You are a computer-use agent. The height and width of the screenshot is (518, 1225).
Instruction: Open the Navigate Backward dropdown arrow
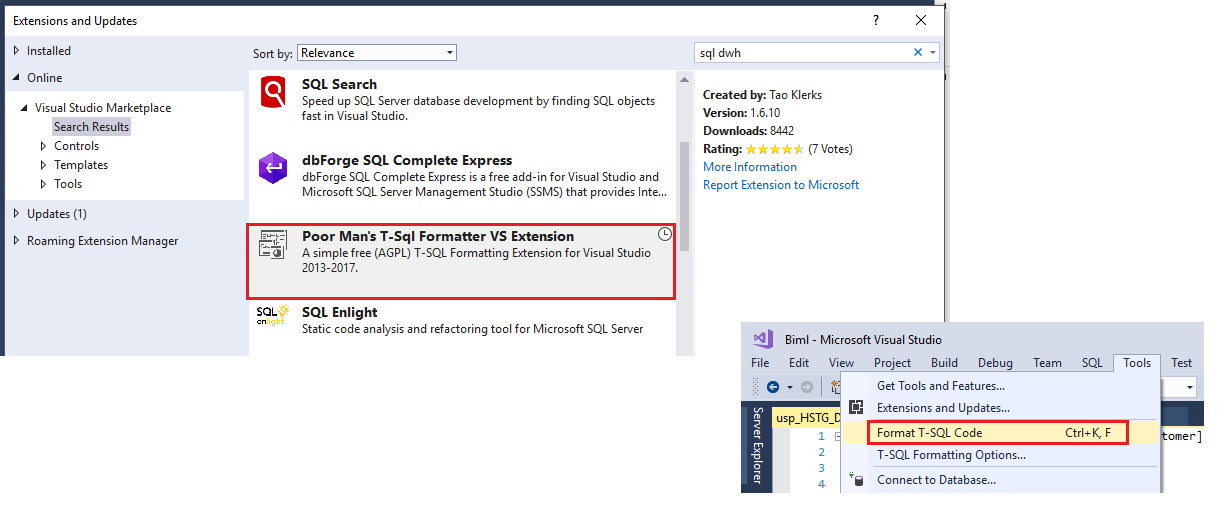(789, 387)
